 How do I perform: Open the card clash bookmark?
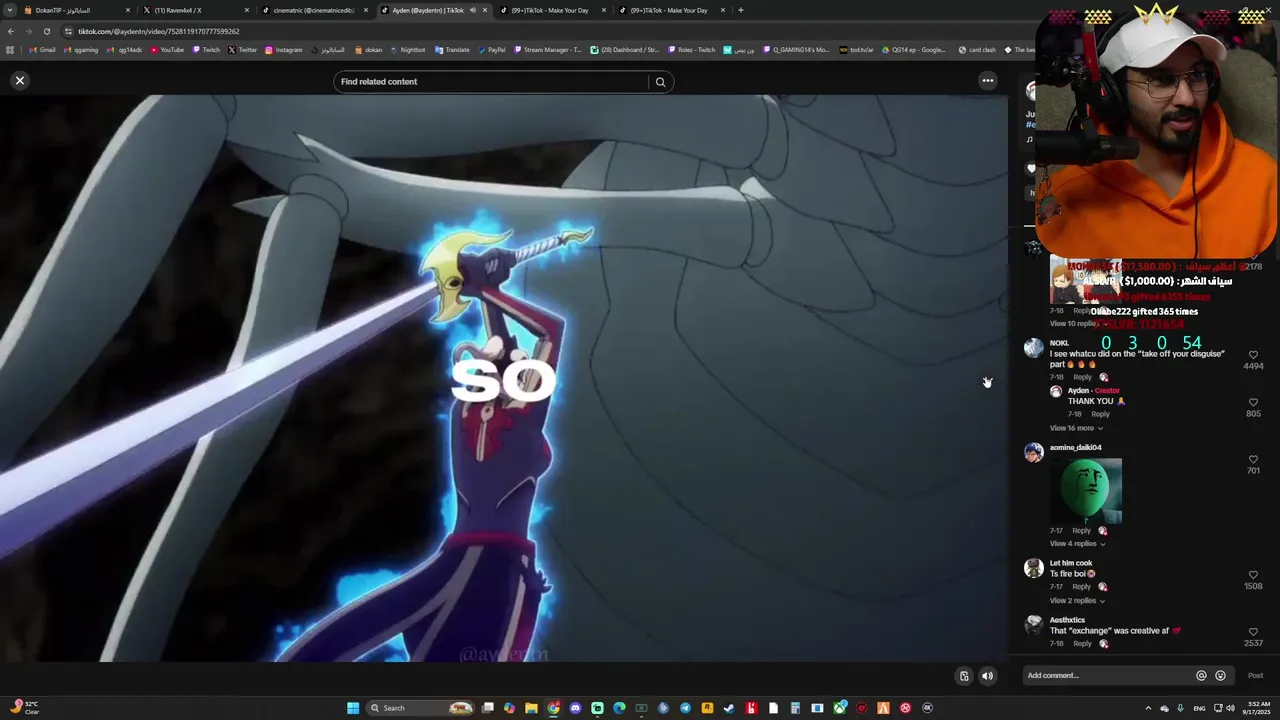point(977,50)
